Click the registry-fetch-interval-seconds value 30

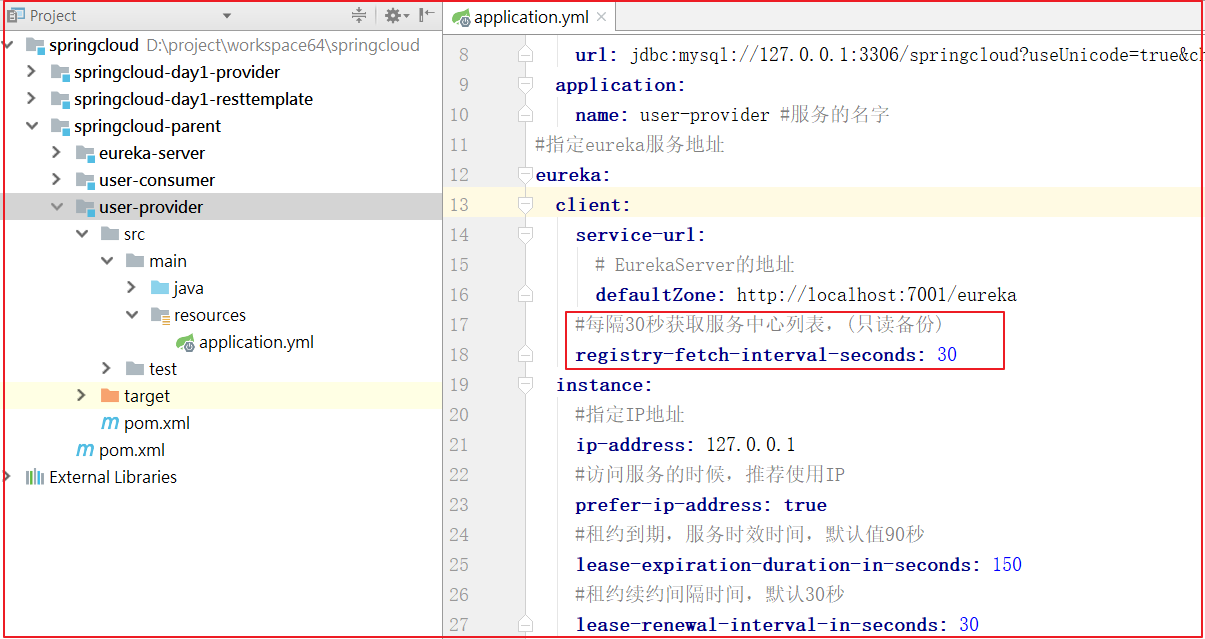click(947, 355)
